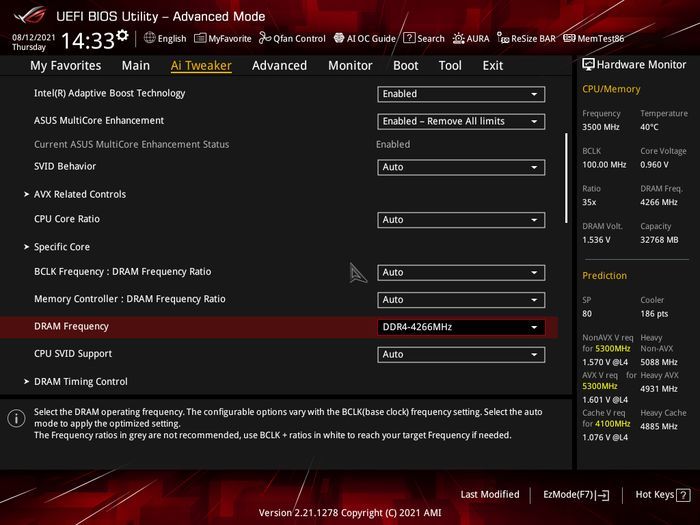Click the 4266 MHz DRAM Freq value

pyautogui.click(x=658, y=202)
